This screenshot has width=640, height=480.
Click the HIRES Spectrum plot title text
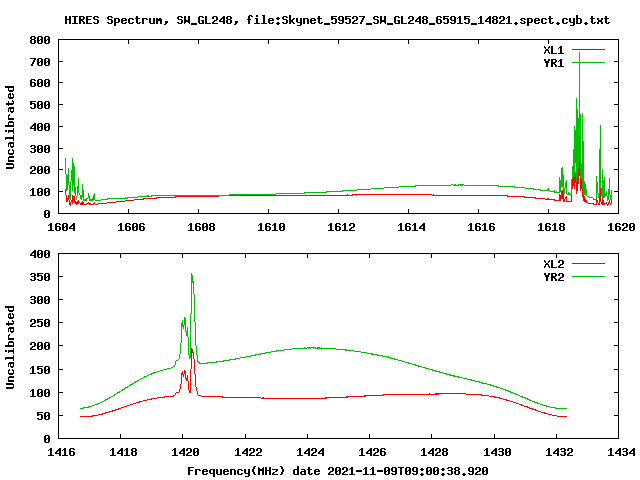337,20
